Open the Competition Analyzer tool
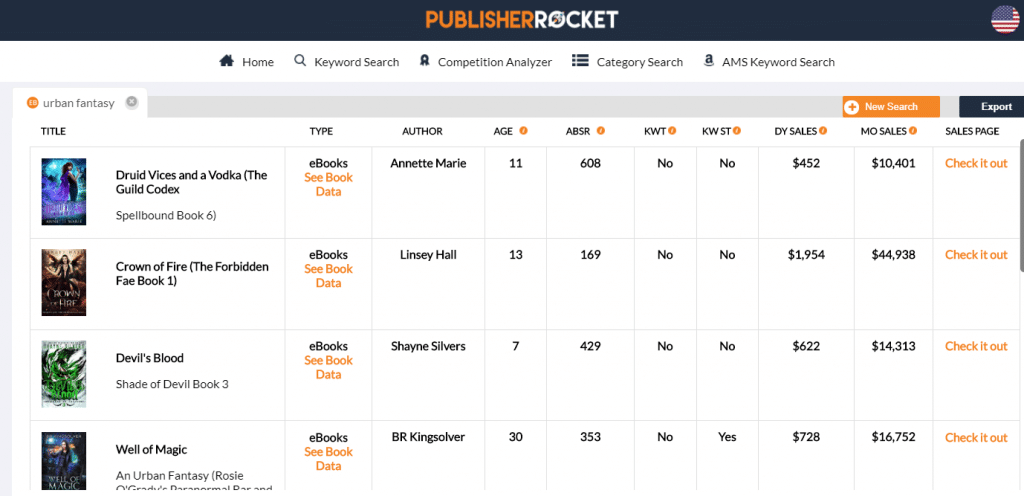The width and height of the screenshot is (1024, 496). 486,62
